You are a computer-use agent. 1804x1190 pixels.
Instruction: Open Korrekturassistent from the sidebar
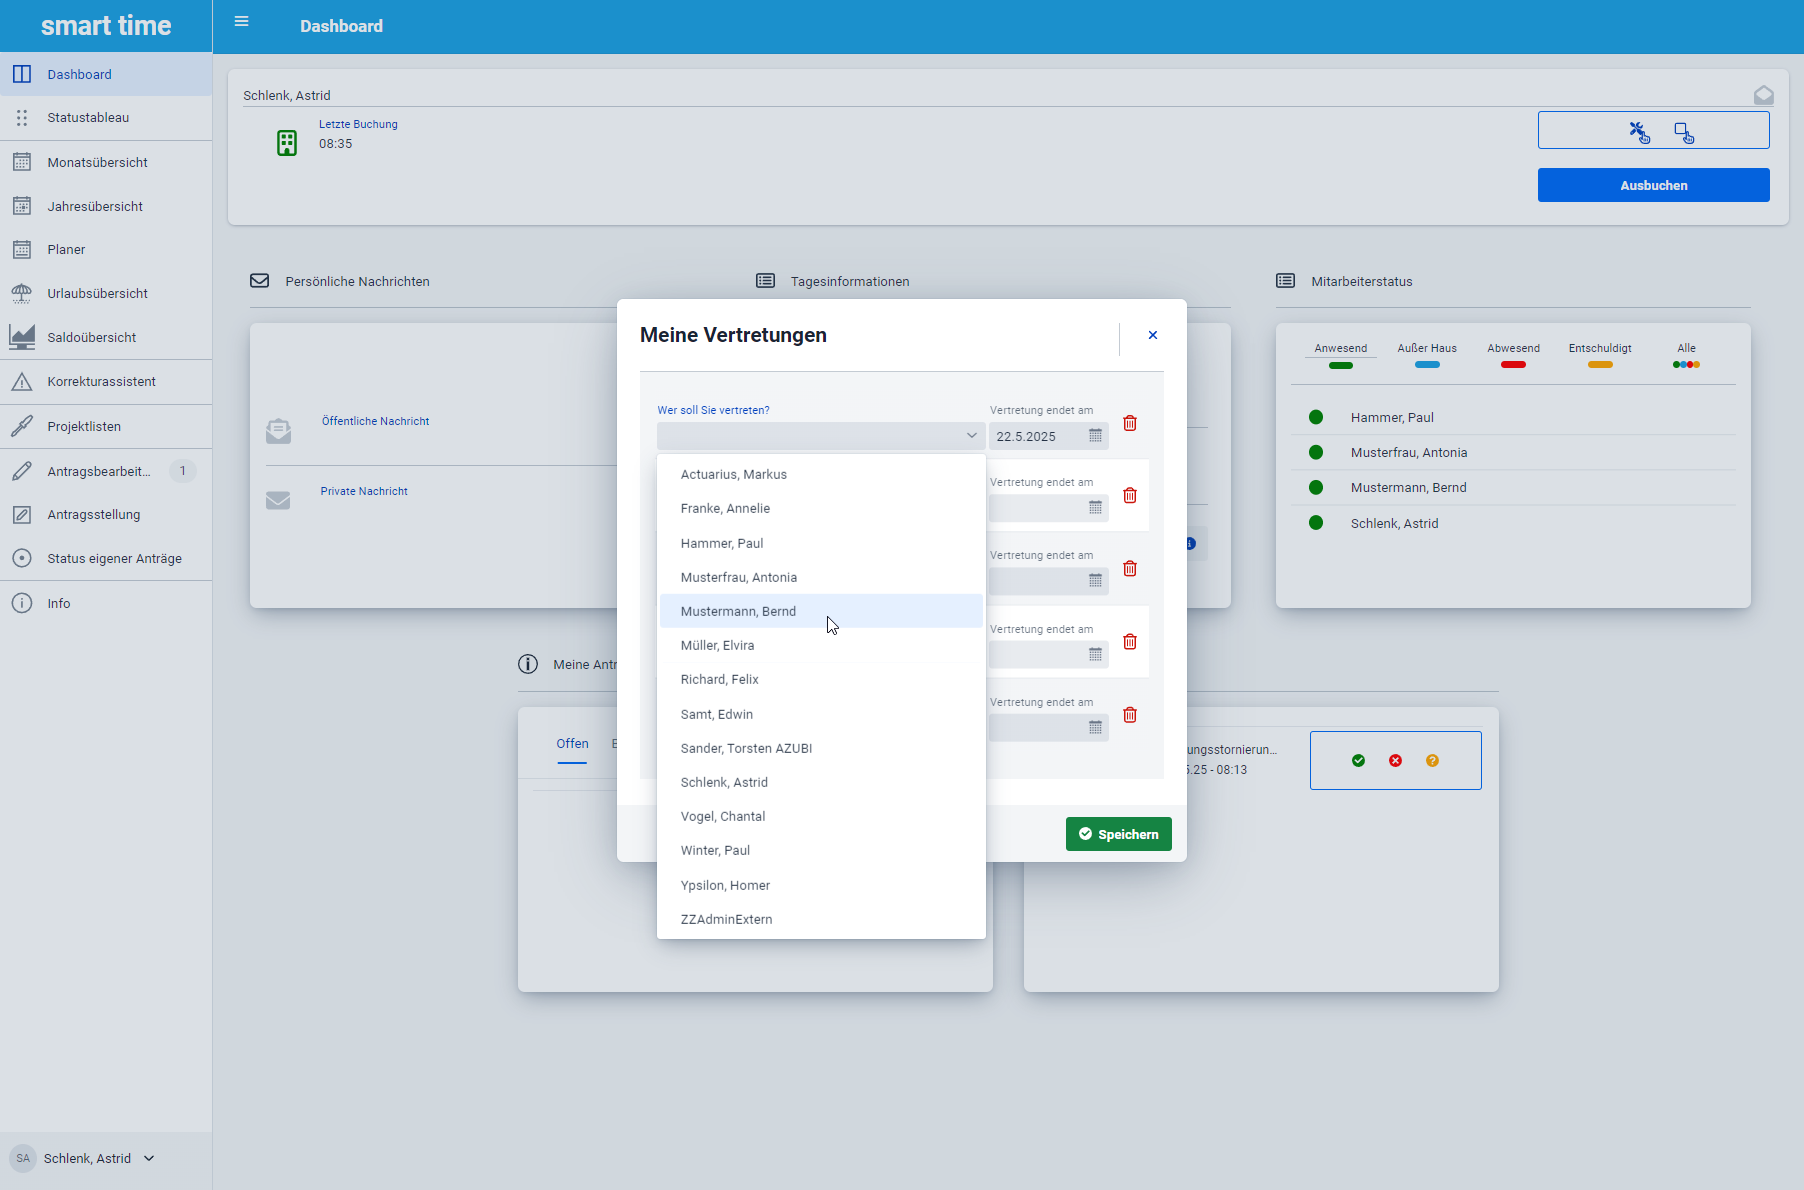point(101,382)
